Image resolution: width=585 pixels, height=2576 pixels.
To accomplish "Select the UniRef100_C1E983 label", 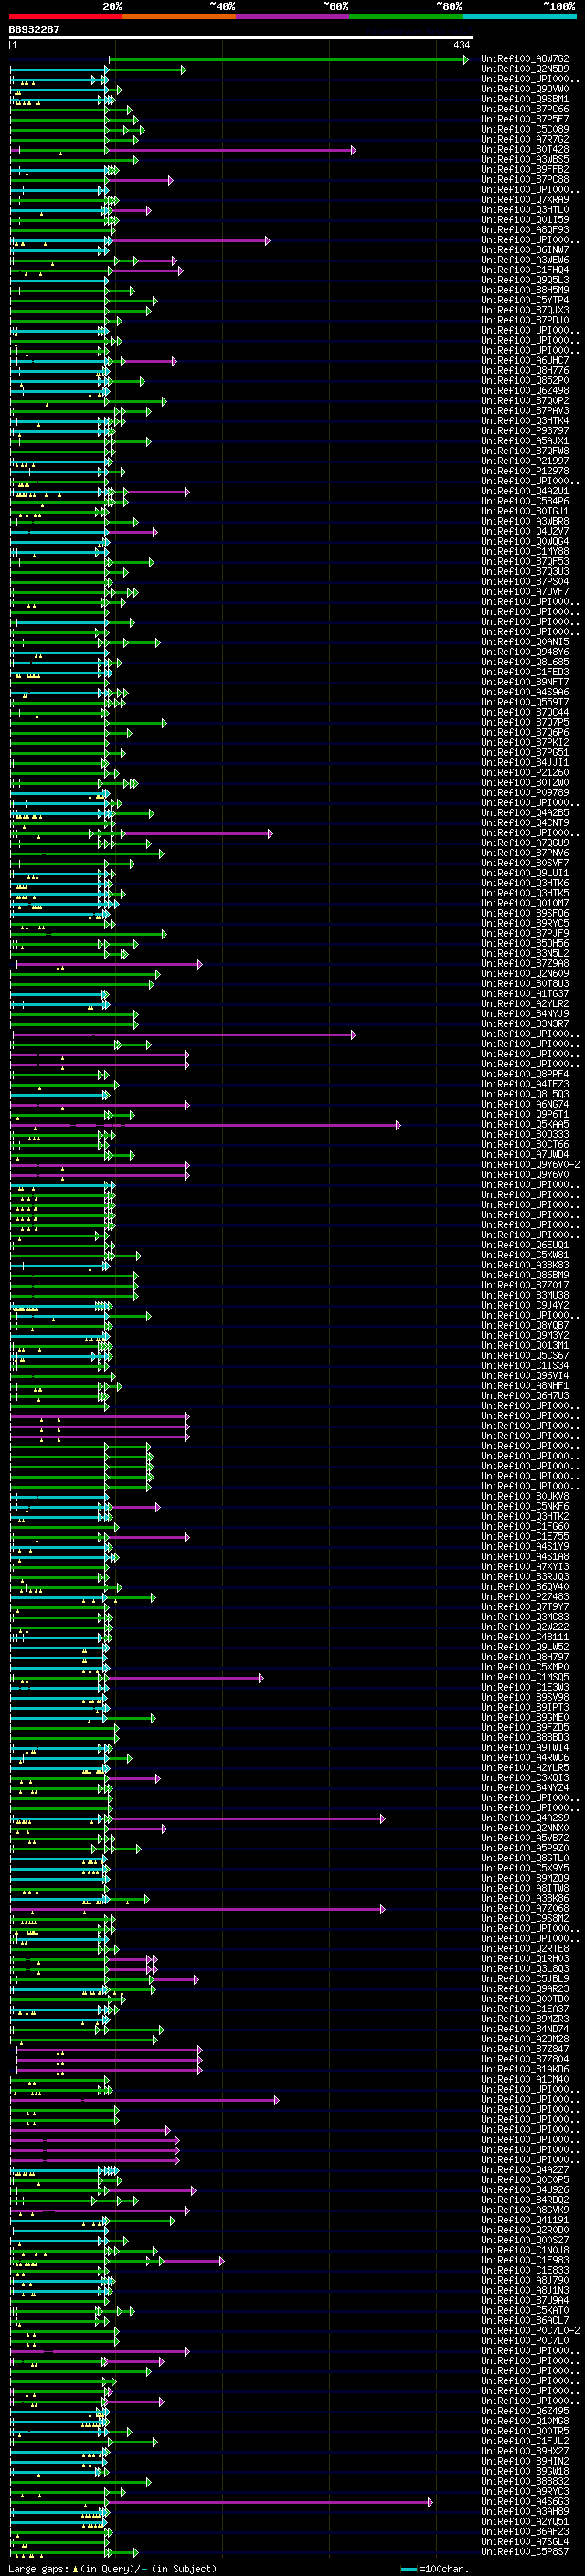I will coord(525,2260).
